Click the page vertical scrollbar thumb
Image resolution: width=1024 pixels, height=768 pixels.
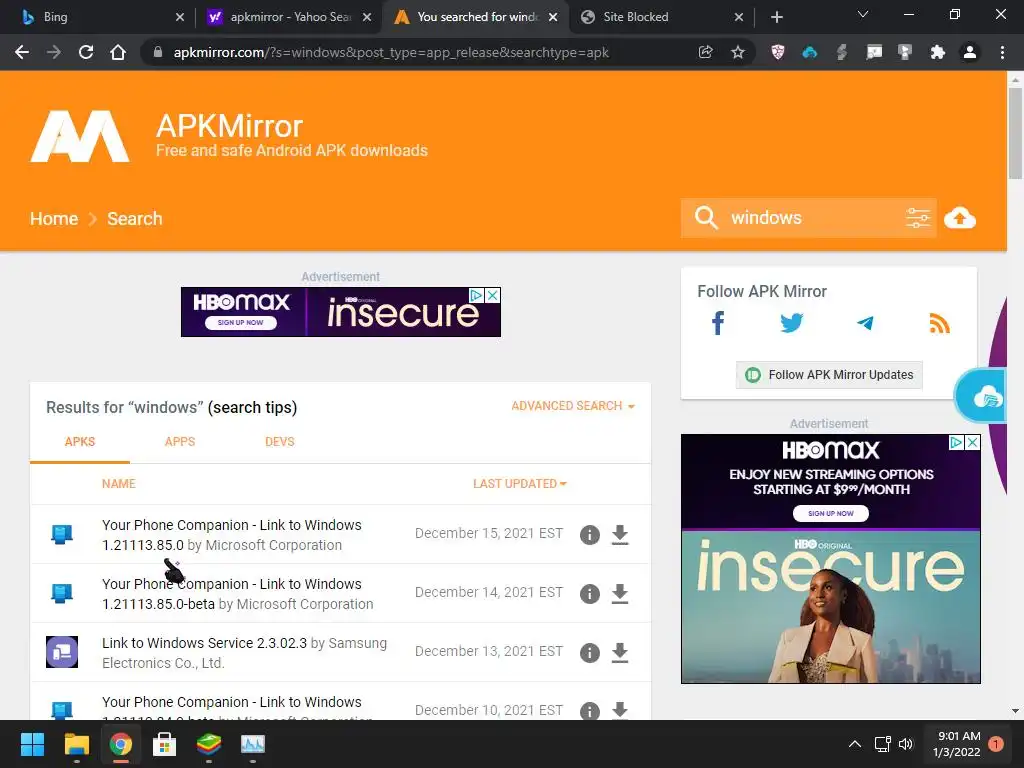1015,133
